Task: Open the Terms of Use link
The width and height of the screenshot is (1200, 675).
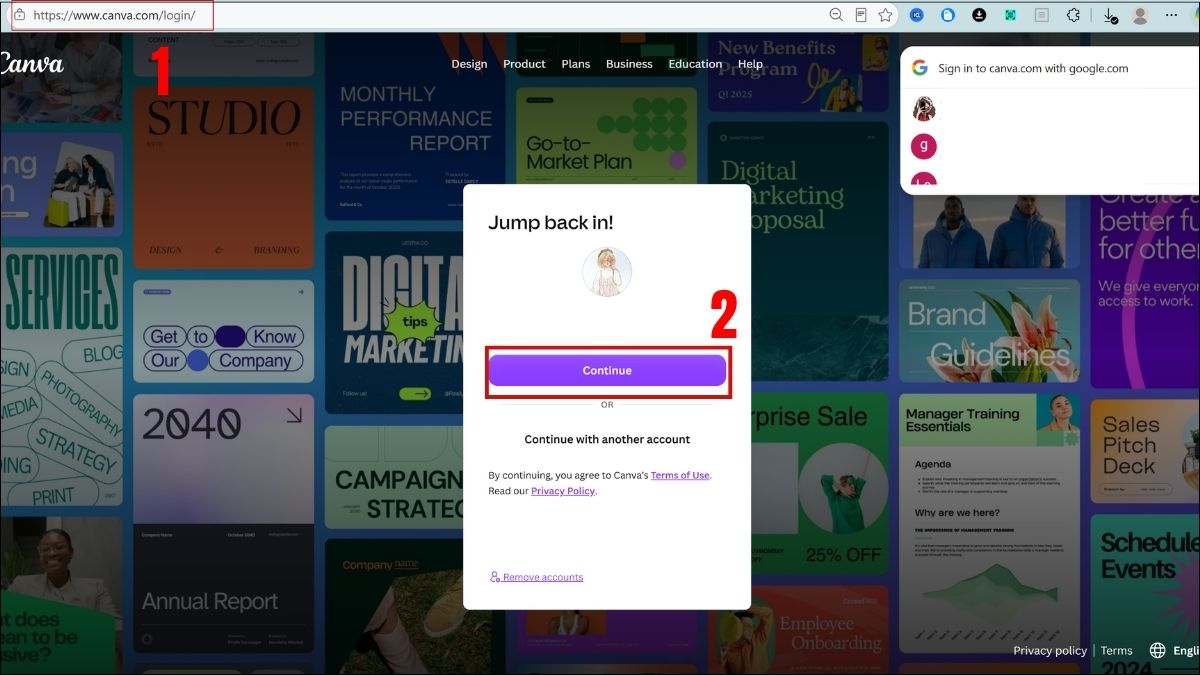Action: point(680,475)
